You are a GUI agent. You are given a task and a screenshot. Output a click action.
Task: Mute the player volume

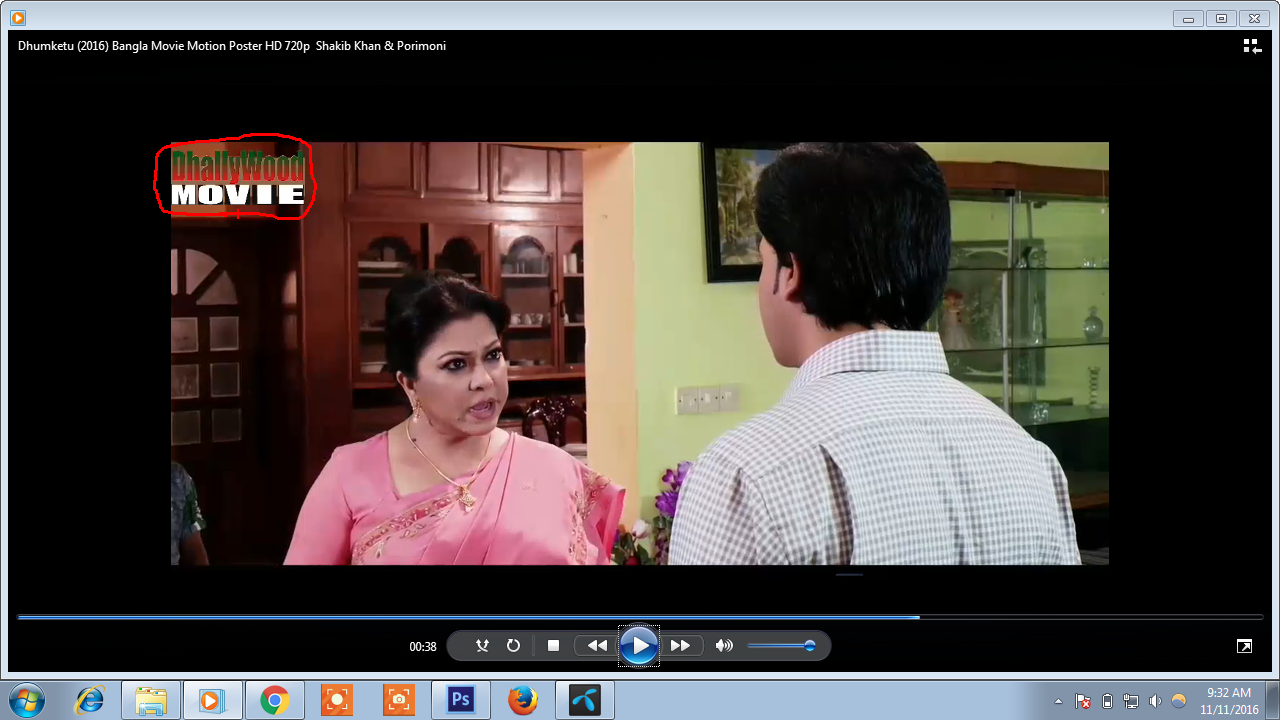[x=724, y=646]
